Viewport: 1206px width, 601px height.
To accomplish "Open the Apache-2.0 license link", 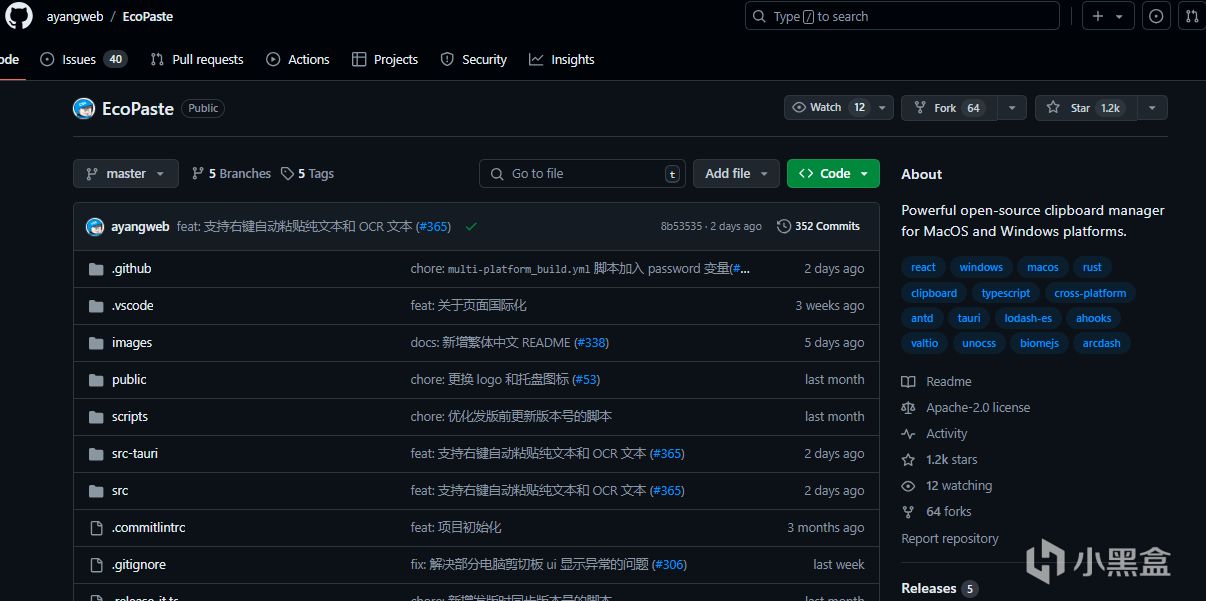I will tap(977, 408).
